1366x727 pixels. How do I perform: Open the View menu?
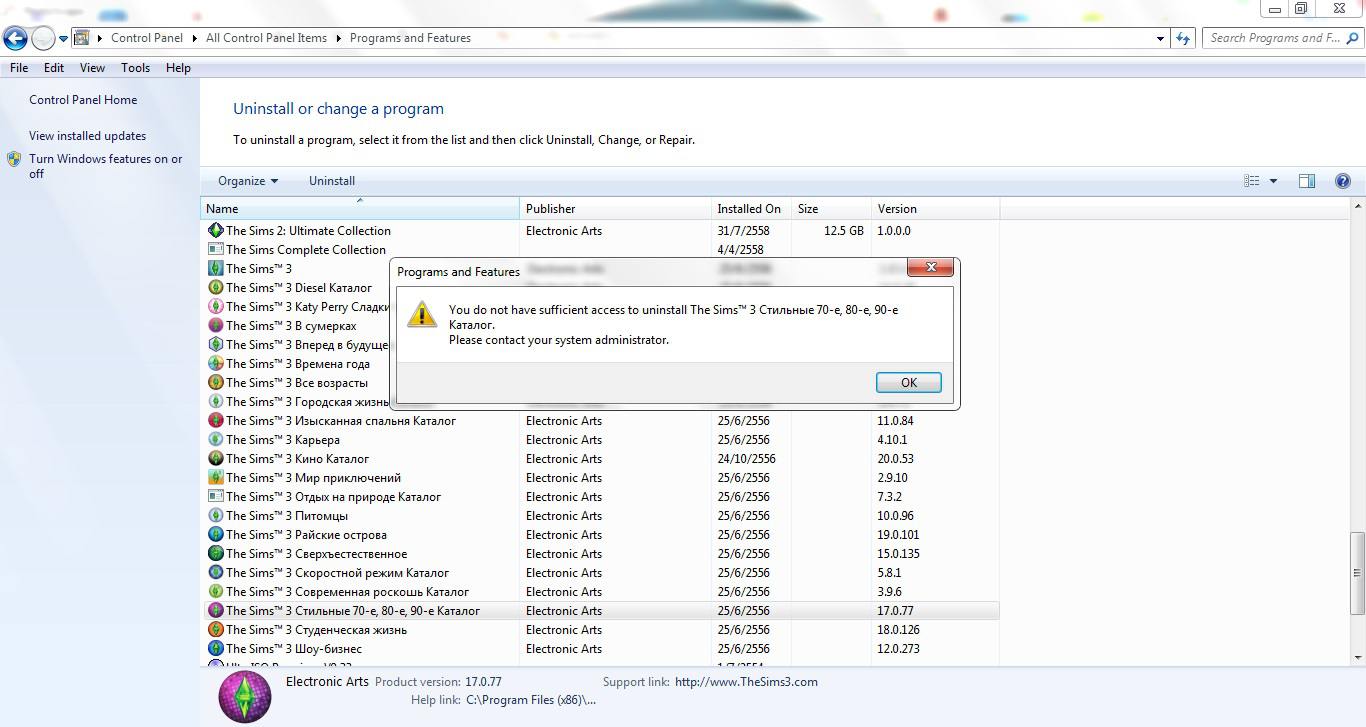[92, 68]
